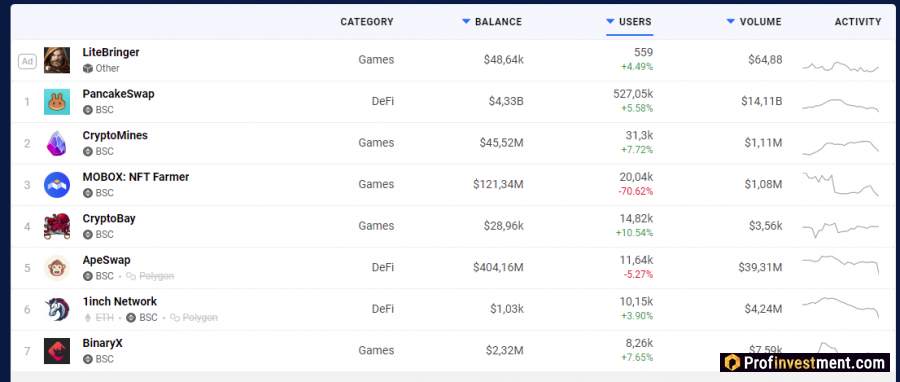Image resolution: width=900 pixels, height=382 pixels.
Task: Click the ApeSwap user change -5.27%
Action: tap(638, 275)
